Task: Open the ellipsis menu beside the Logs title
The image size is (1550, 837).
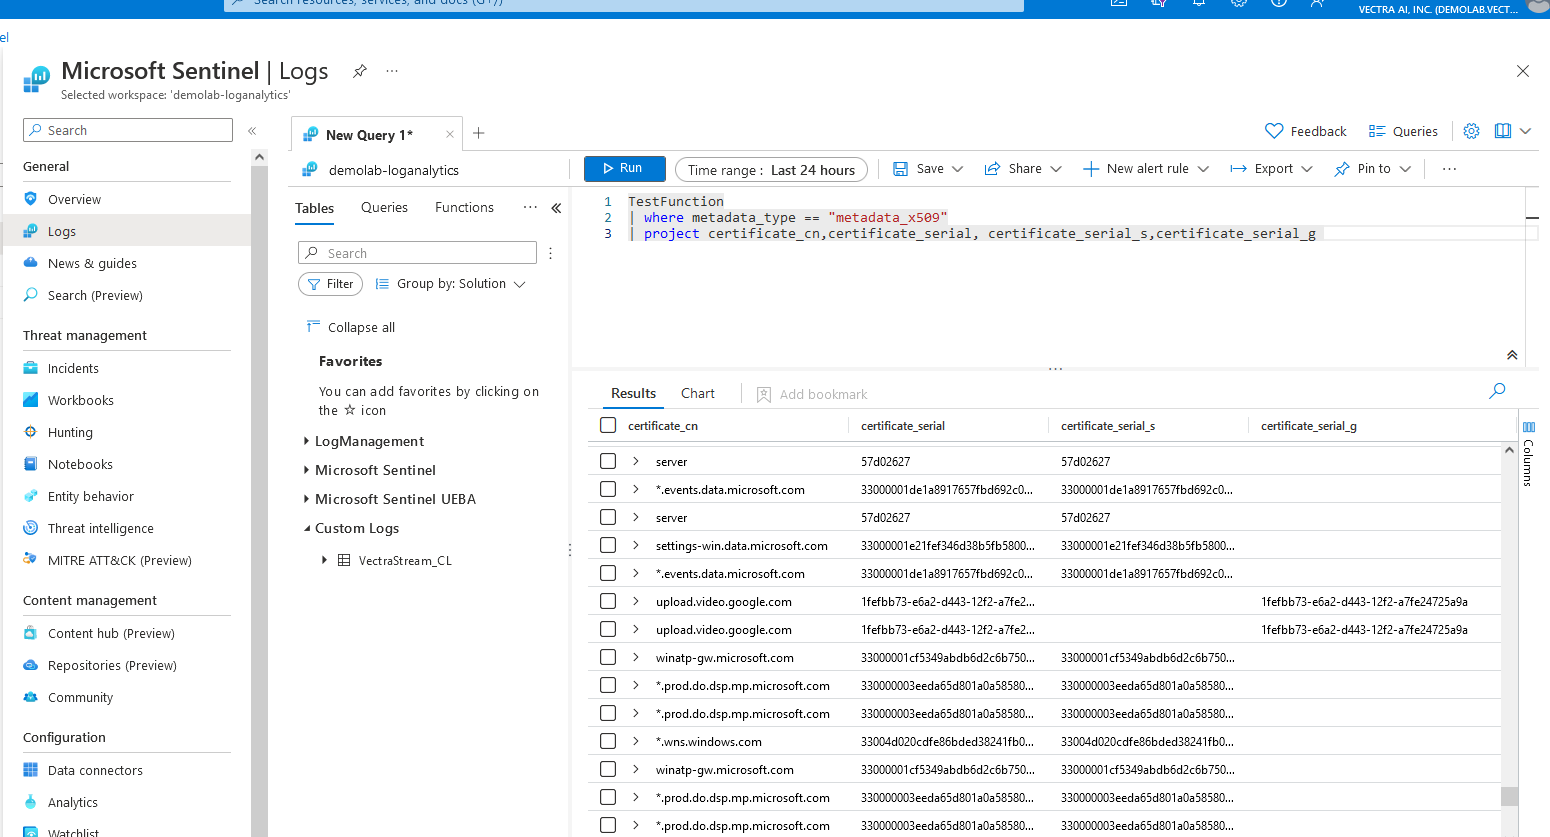Action: (392, 71)
